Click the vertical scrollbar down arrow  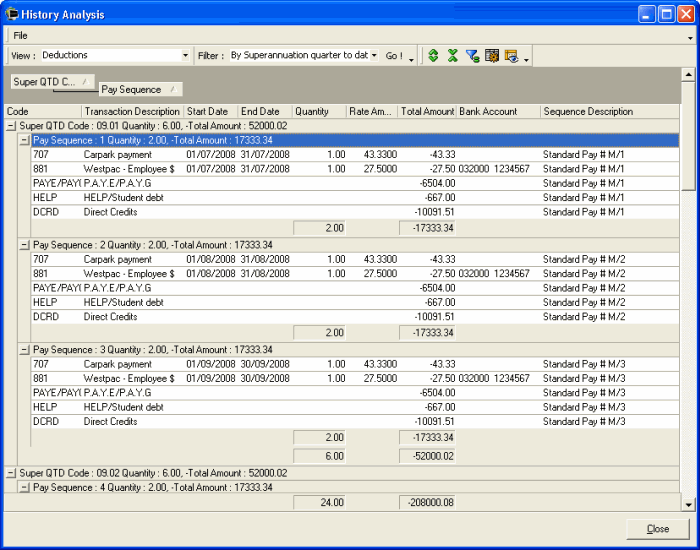(687, 504)
